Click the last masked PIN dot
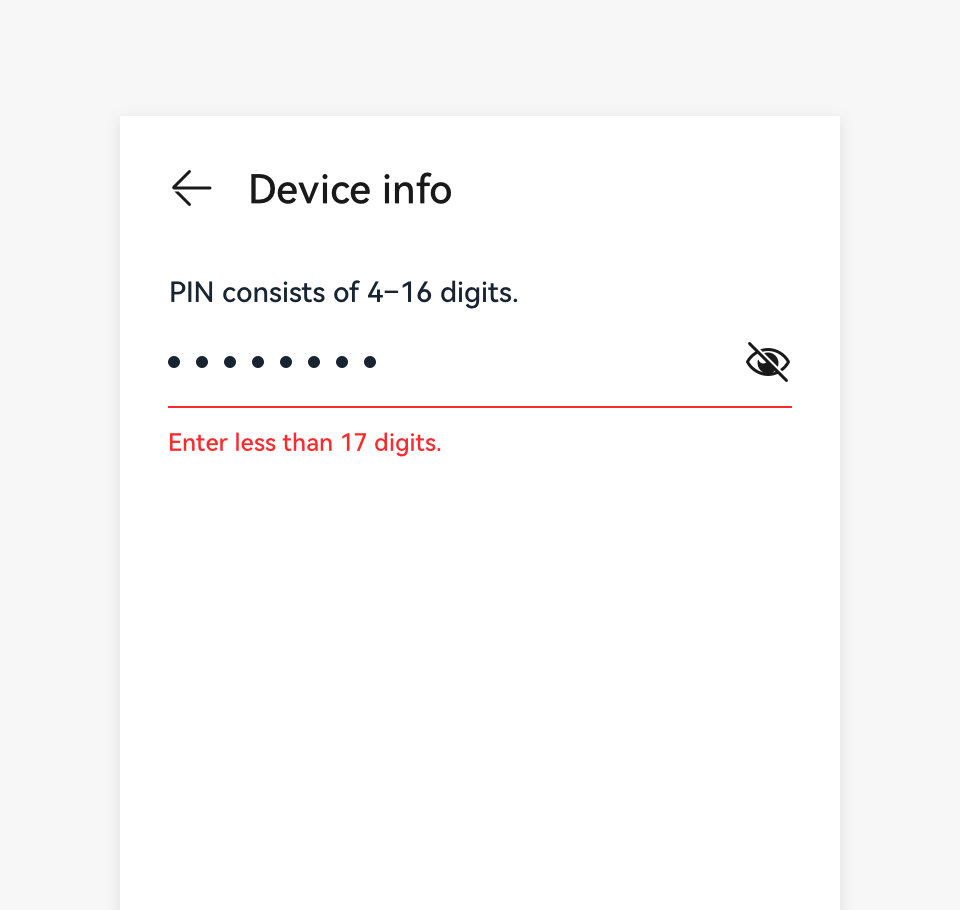This screenshot has width=960, height=910. (x=370, y=362)
